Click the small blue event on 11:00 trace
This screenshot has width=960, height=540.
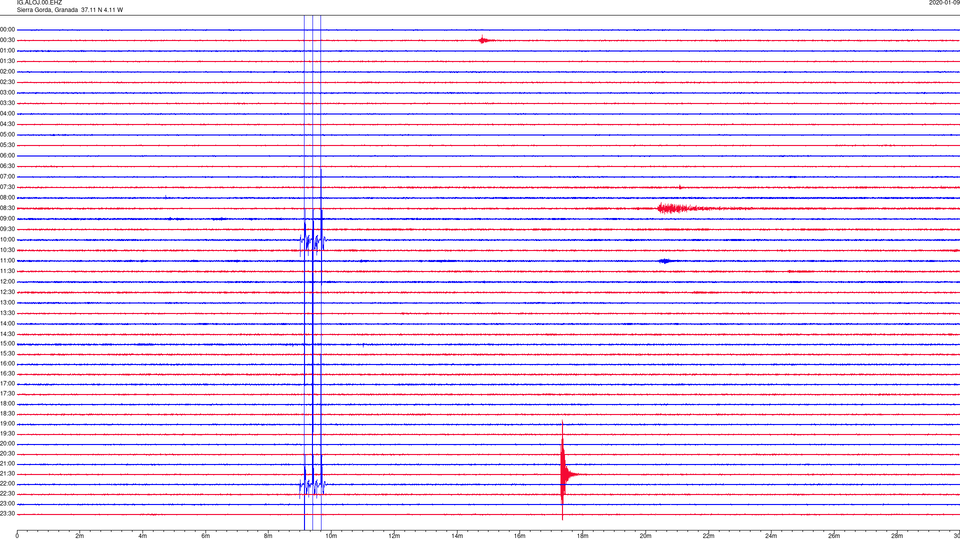pos(666,261)
